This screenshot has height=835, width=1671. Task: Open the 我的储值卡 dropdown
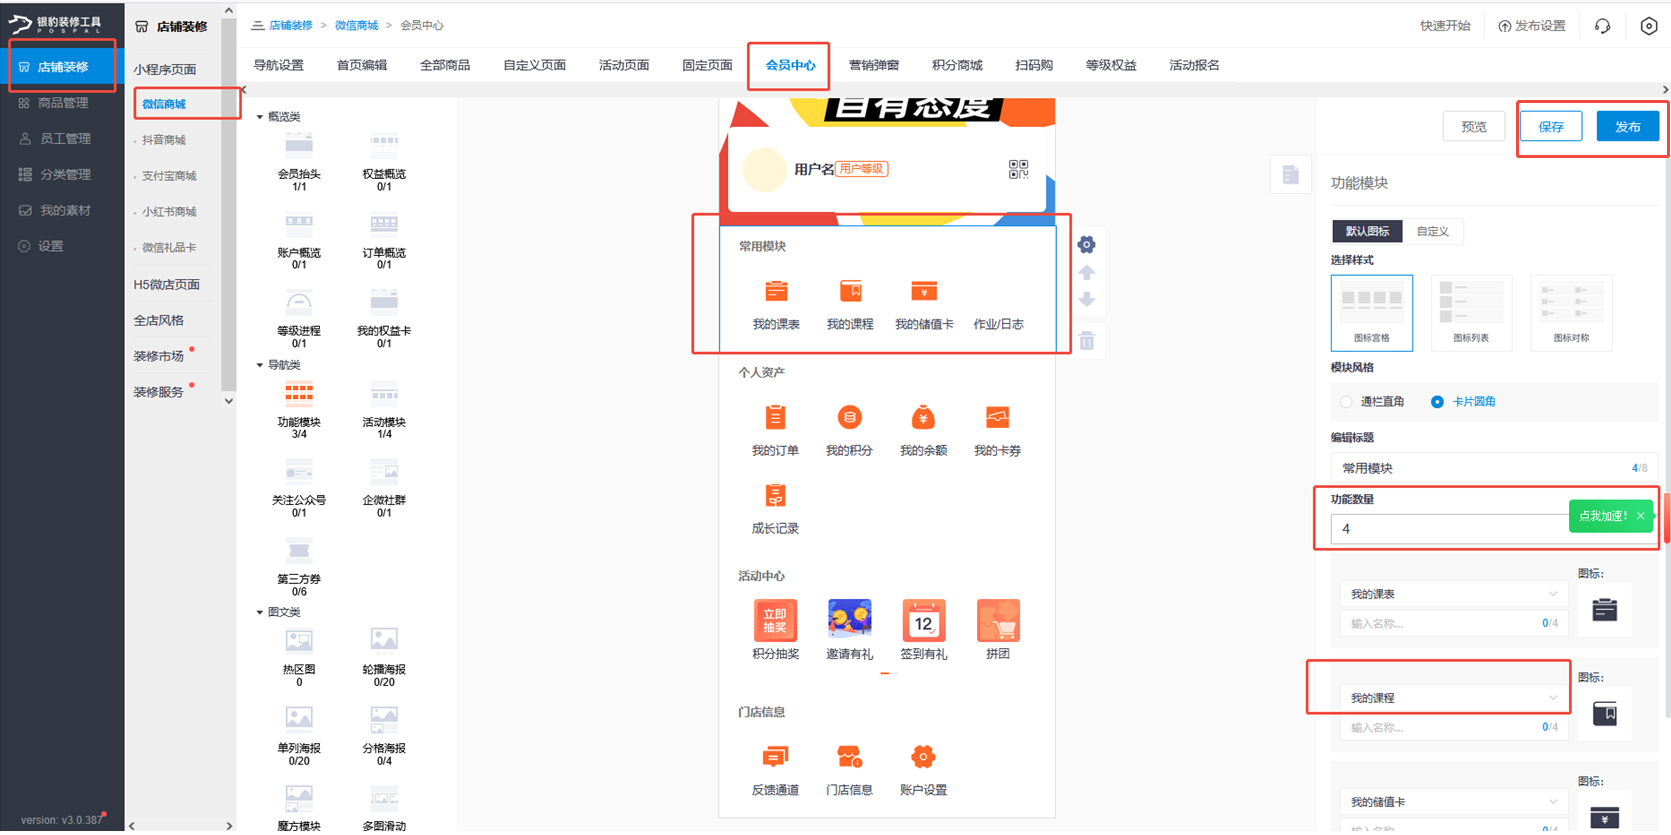tap(1453, 802)
